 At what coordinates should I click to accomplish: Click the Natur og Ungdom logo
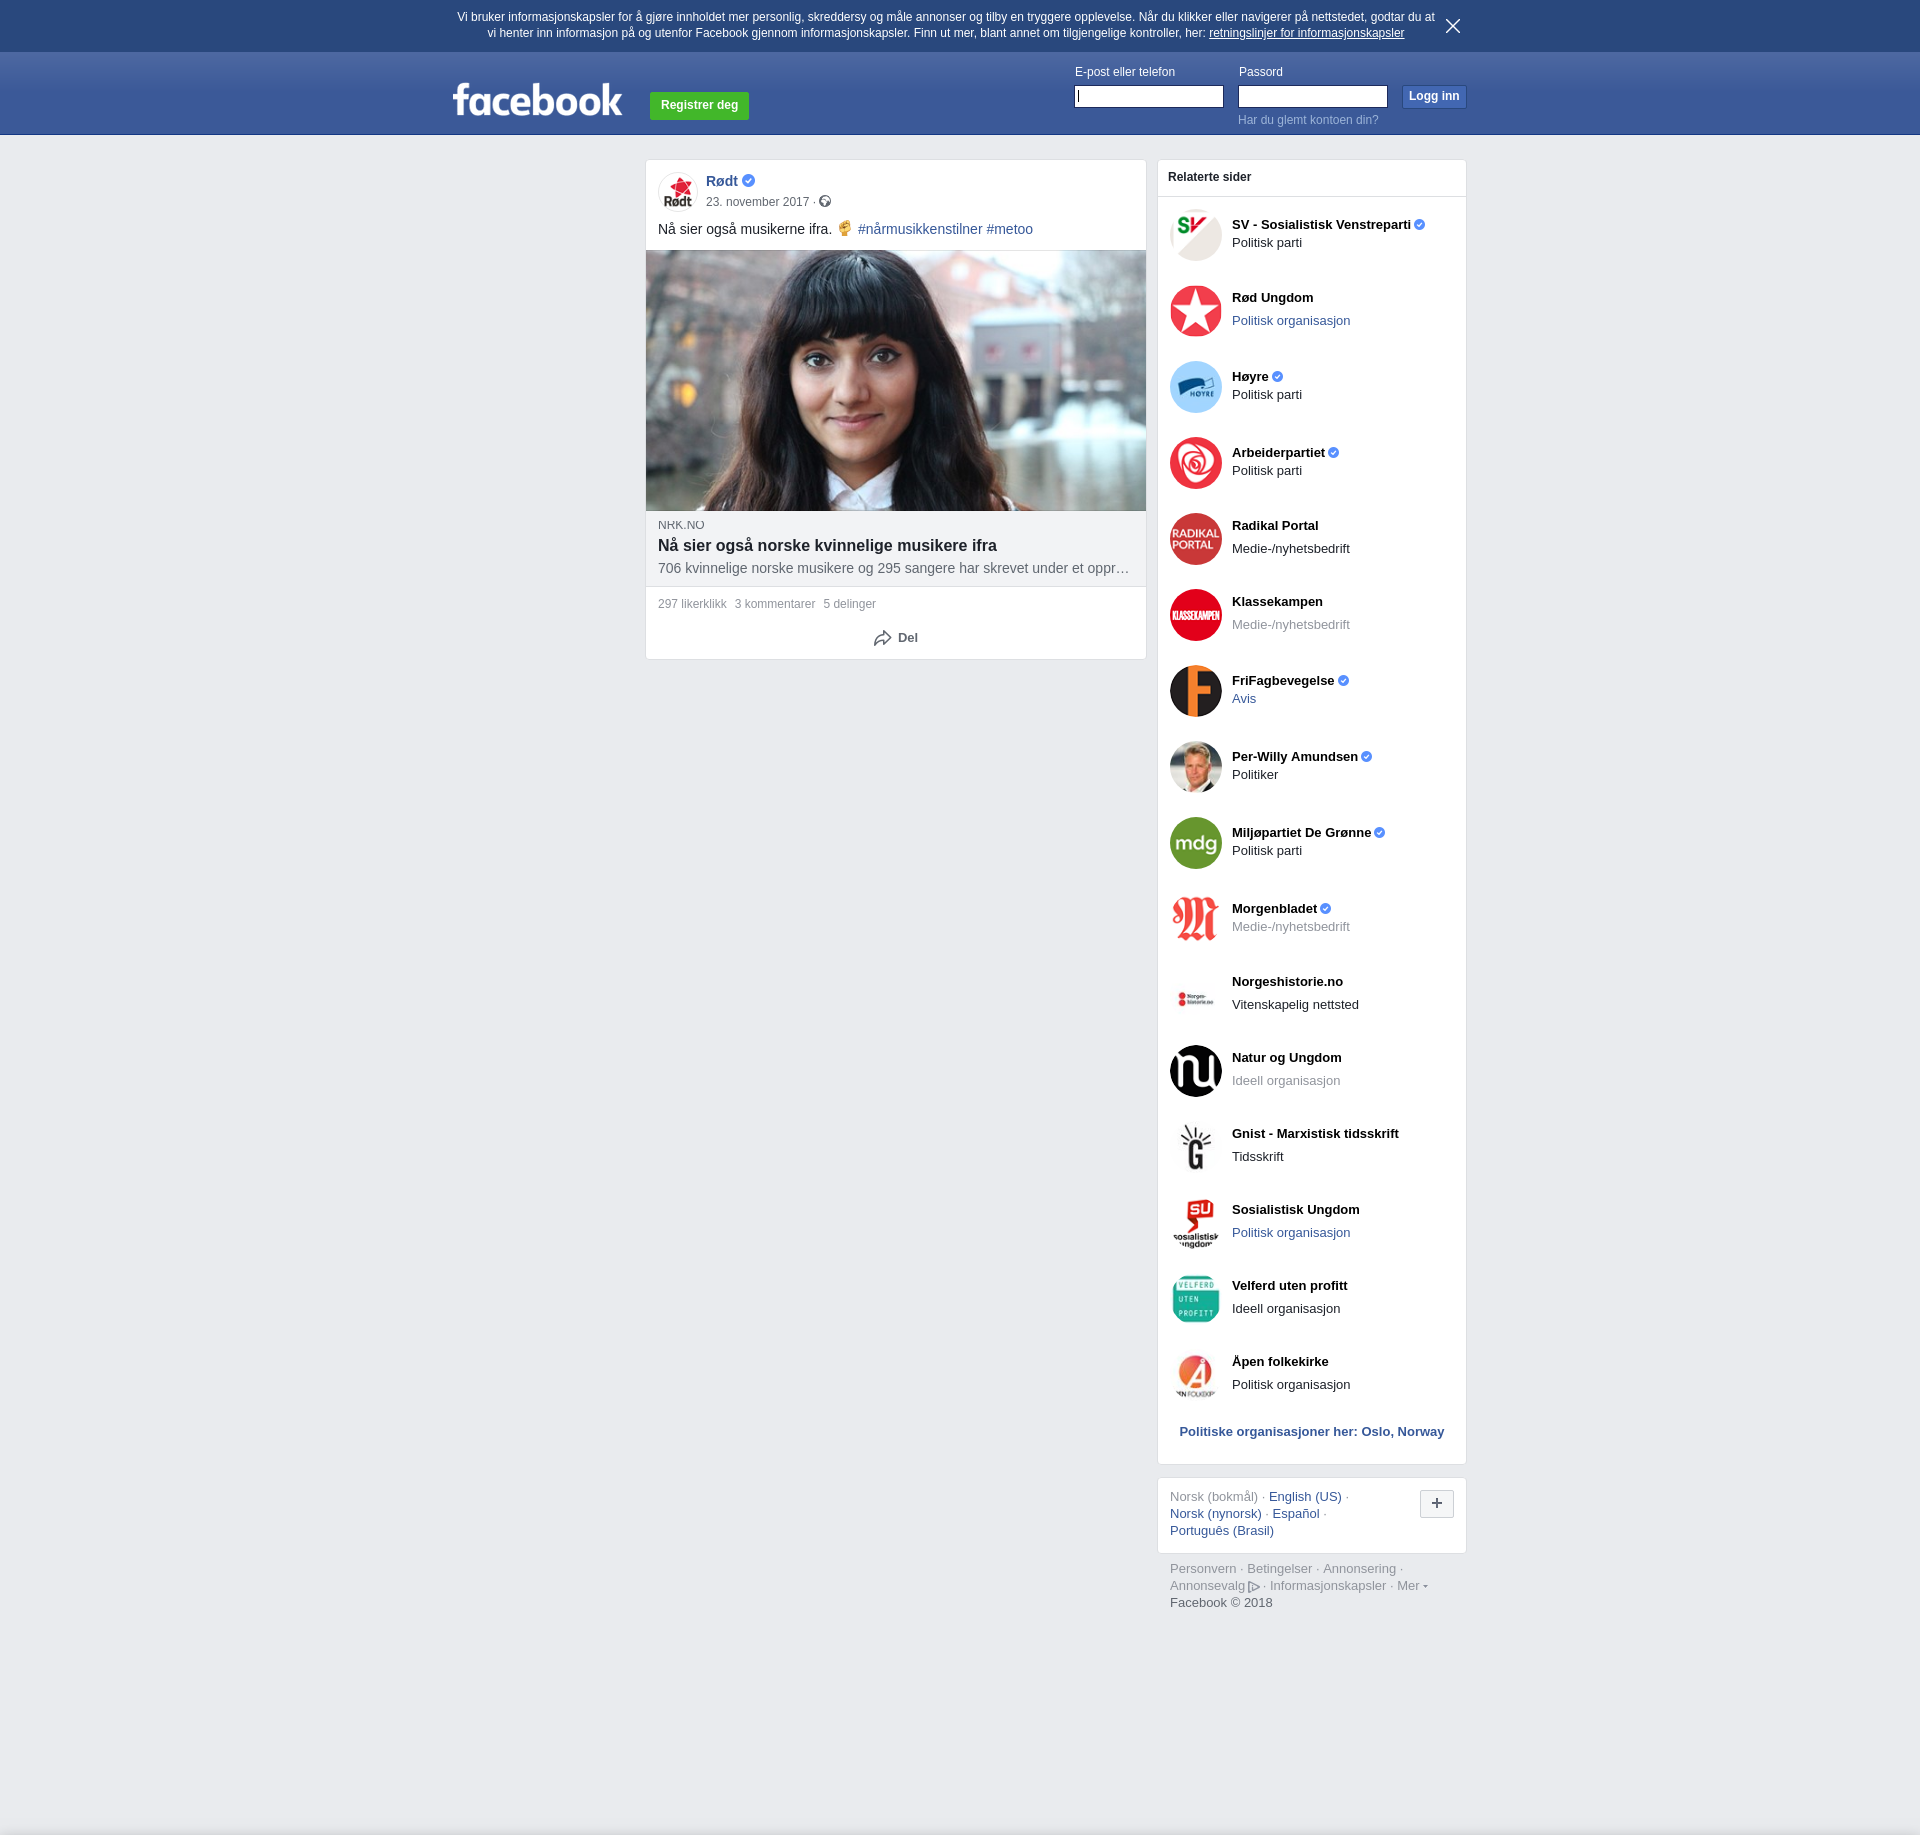click(x=1195, y=1071)
